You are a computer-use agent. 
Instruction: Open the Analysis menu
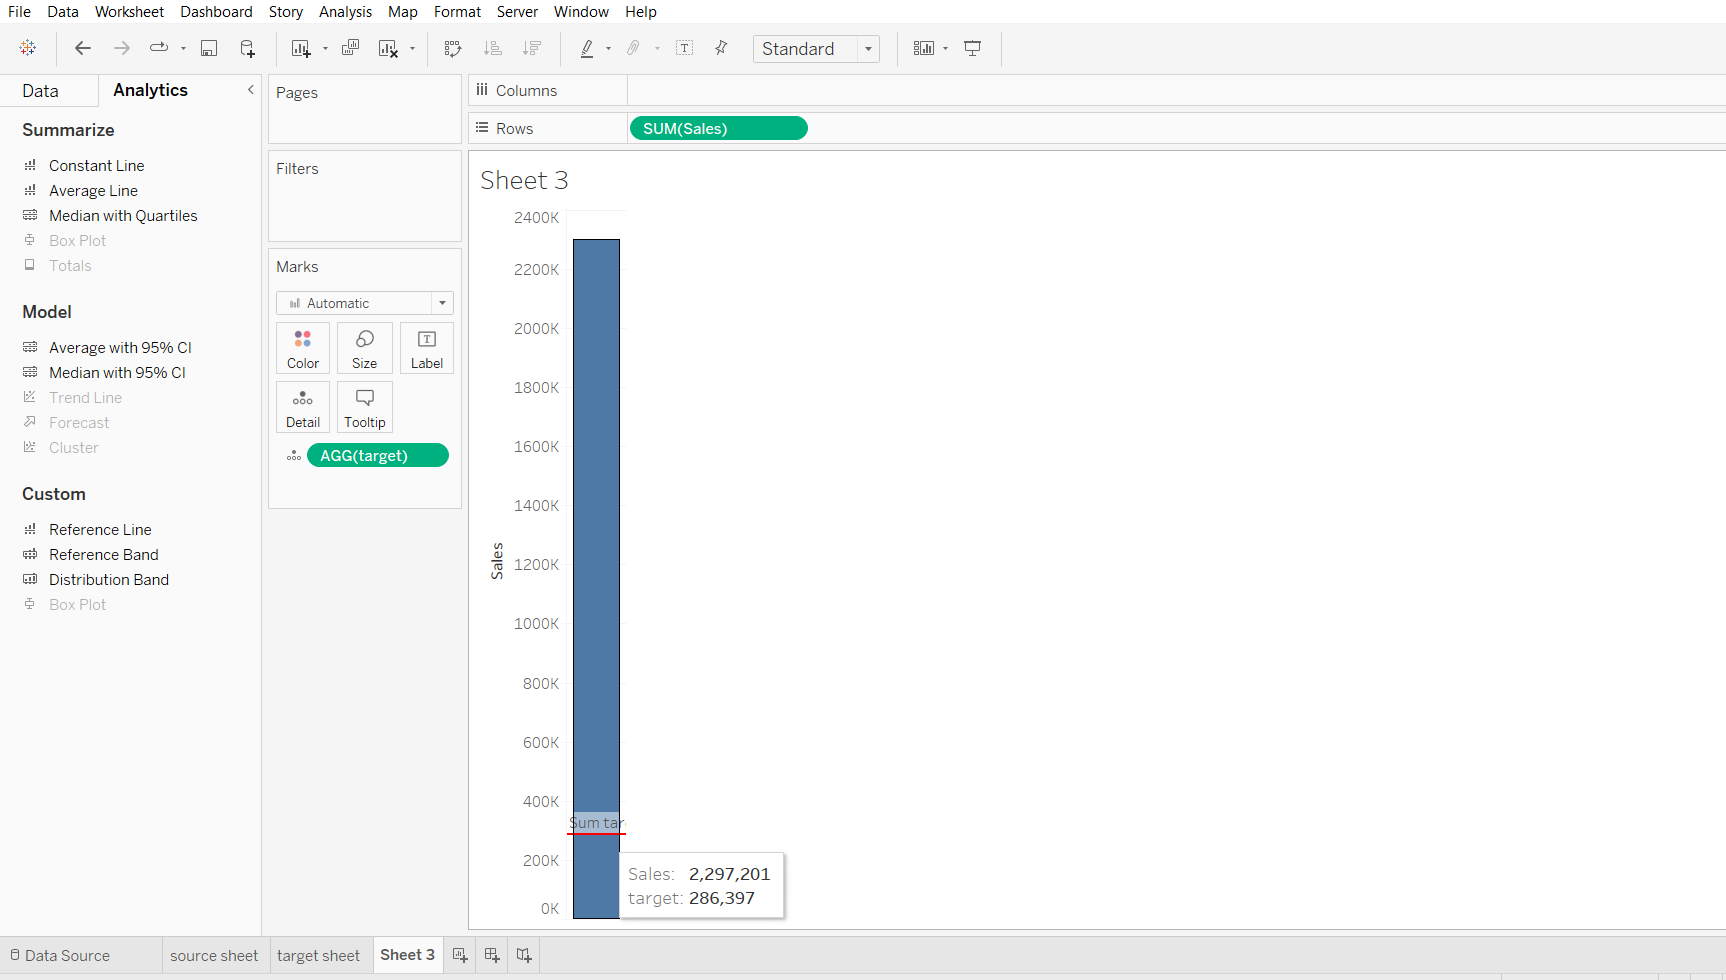[345, 12]
